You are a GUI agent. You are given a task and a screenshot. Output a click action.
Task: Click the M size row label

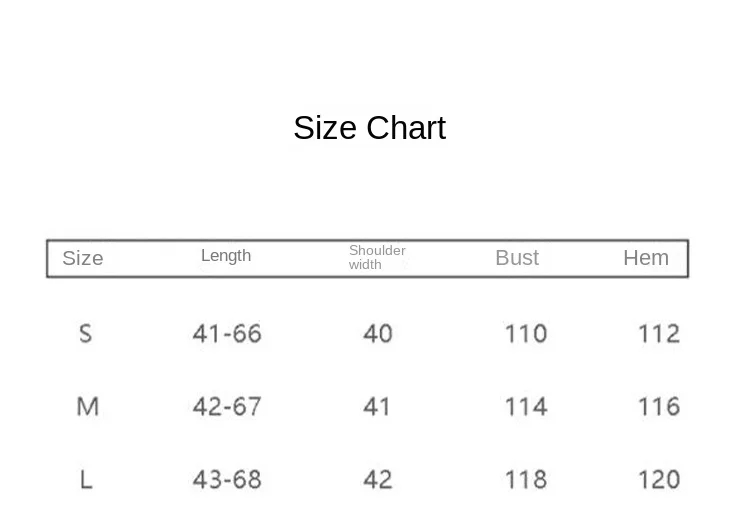[88, 407]
